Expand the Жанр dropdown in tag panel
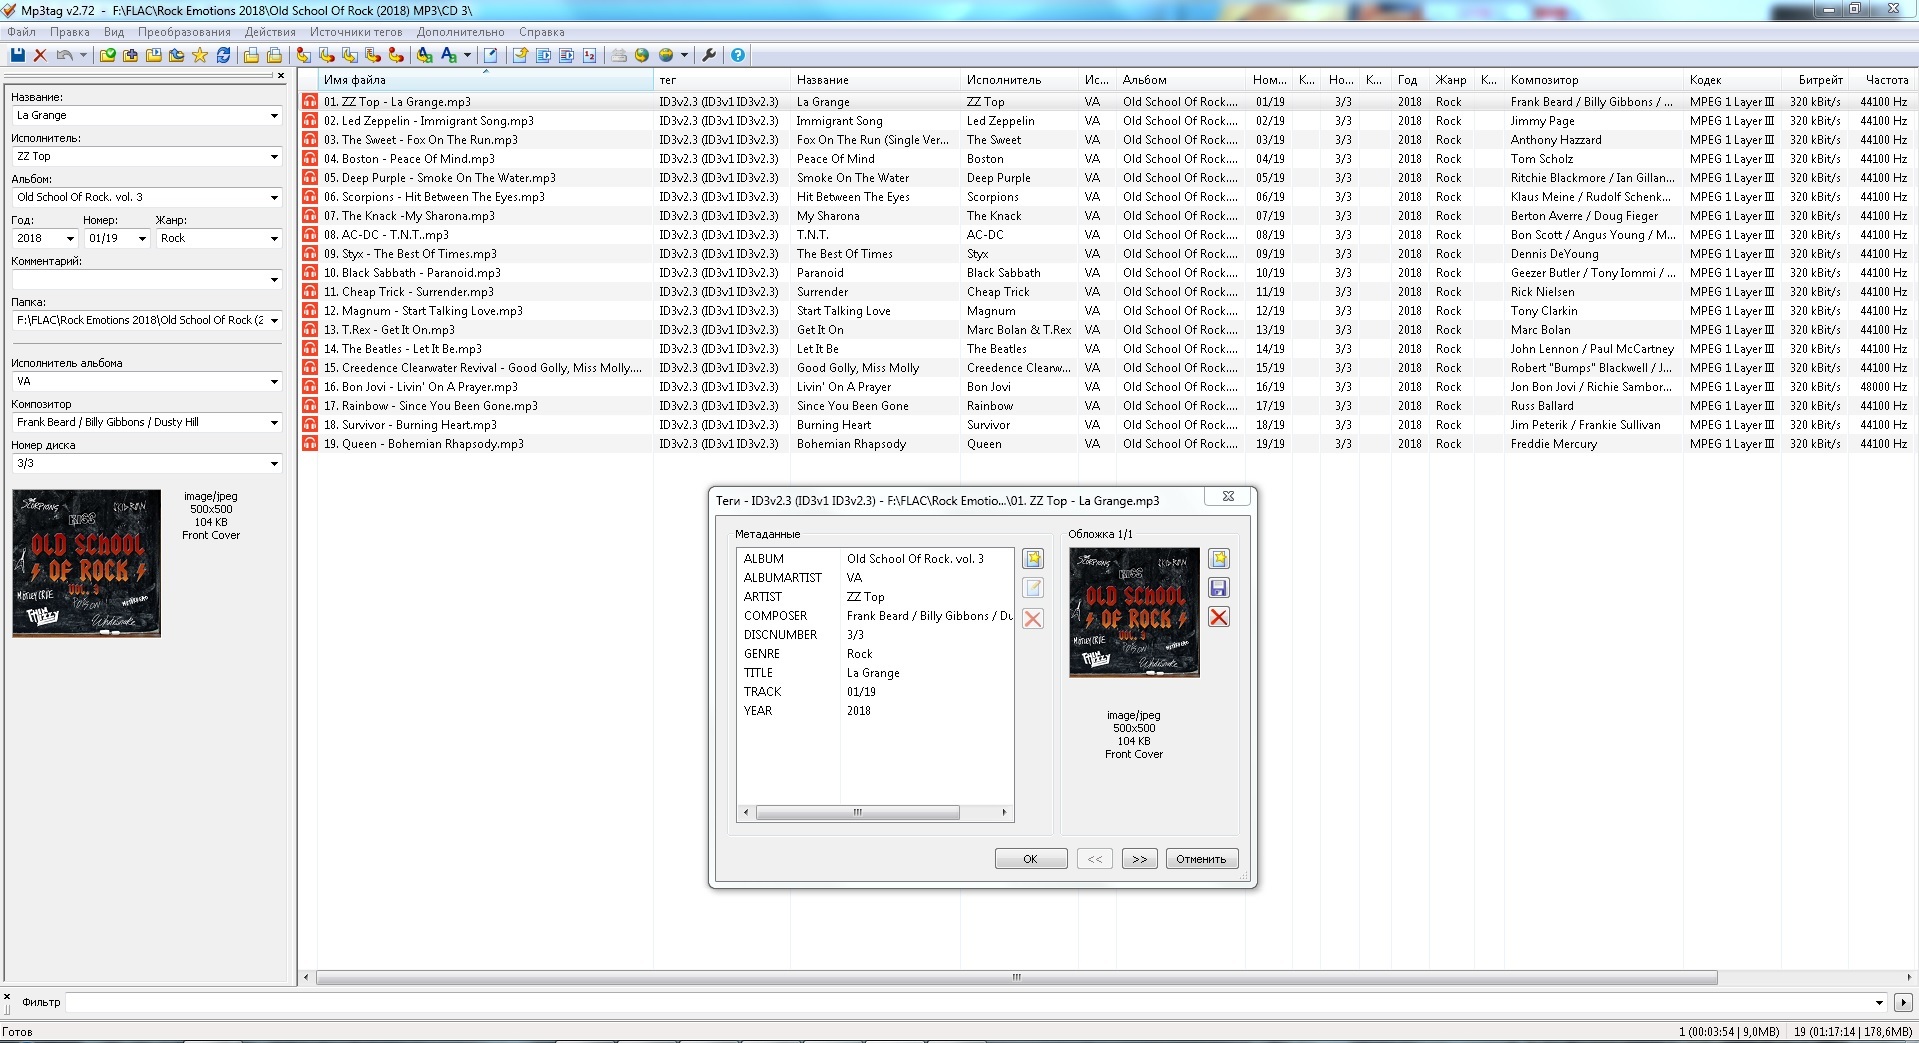Image resolution: width=1919 pixels, height=1043 pixels. pos(274,238)
